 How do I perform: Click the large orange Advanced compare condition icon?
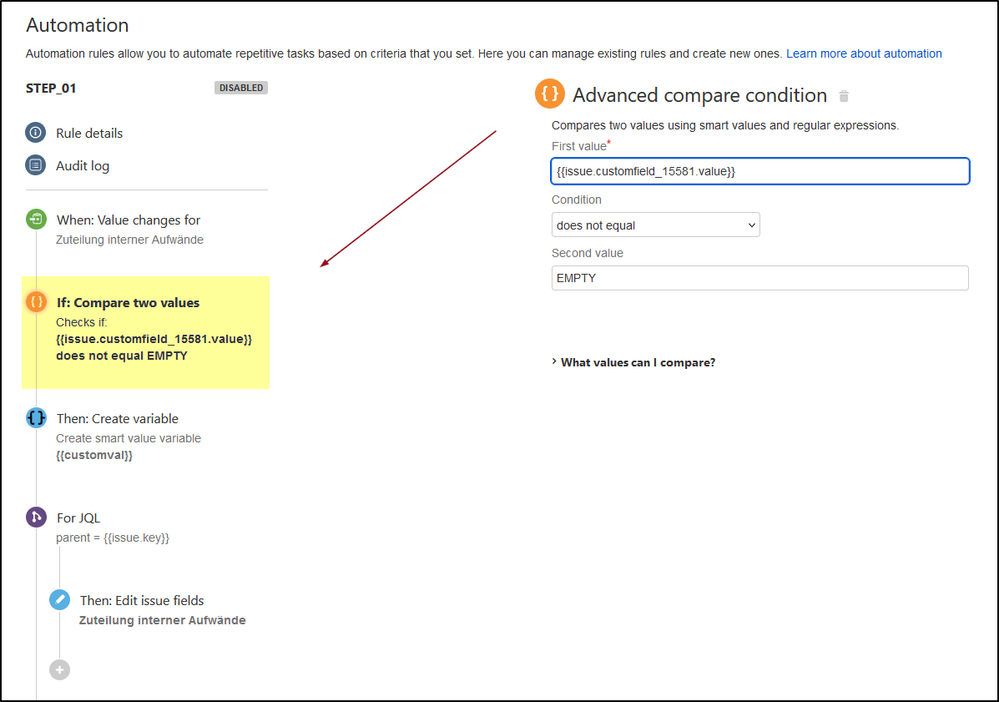549,94
